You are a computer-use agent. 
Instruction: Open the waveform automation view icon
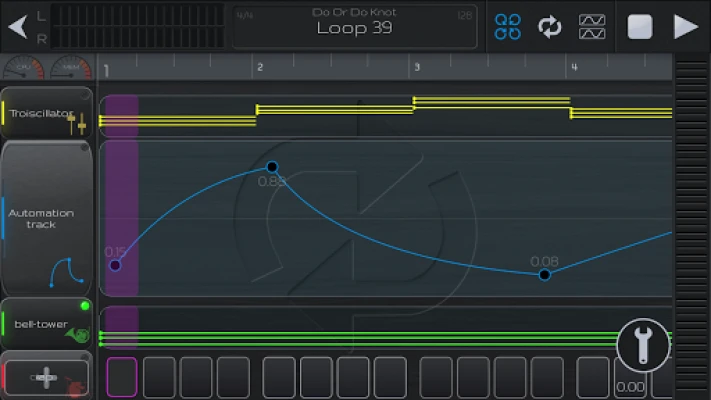(x=592, y=27)
